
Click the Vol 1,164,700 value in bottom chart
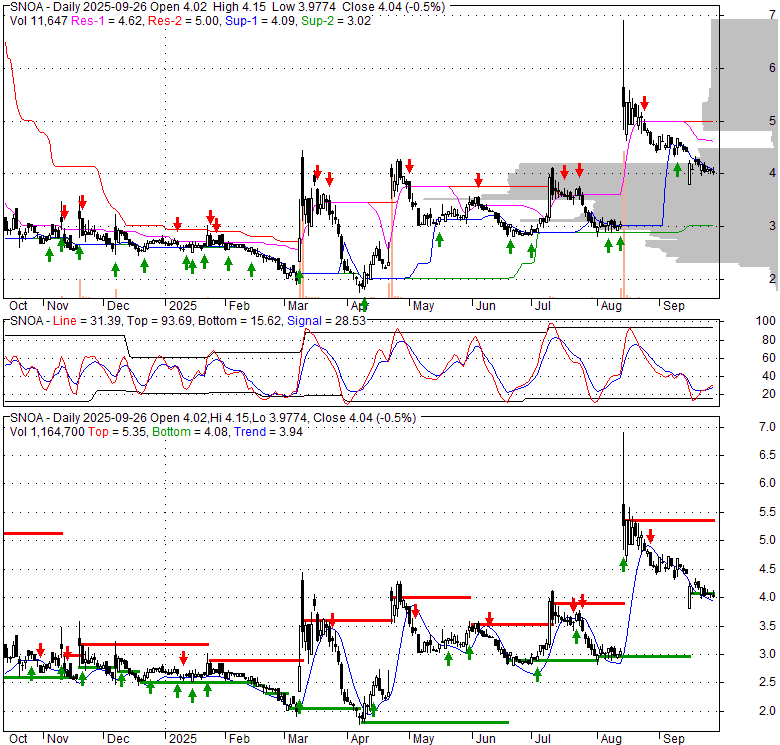(47, 432)
